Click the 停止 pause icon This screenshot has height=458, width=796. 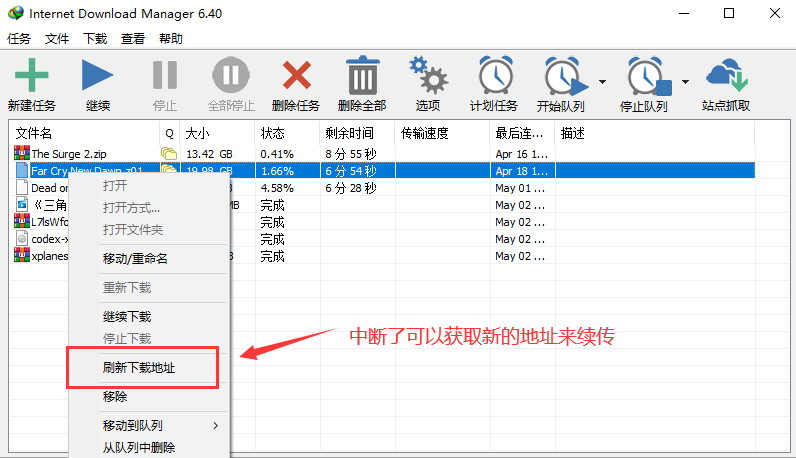coord(165,75)
